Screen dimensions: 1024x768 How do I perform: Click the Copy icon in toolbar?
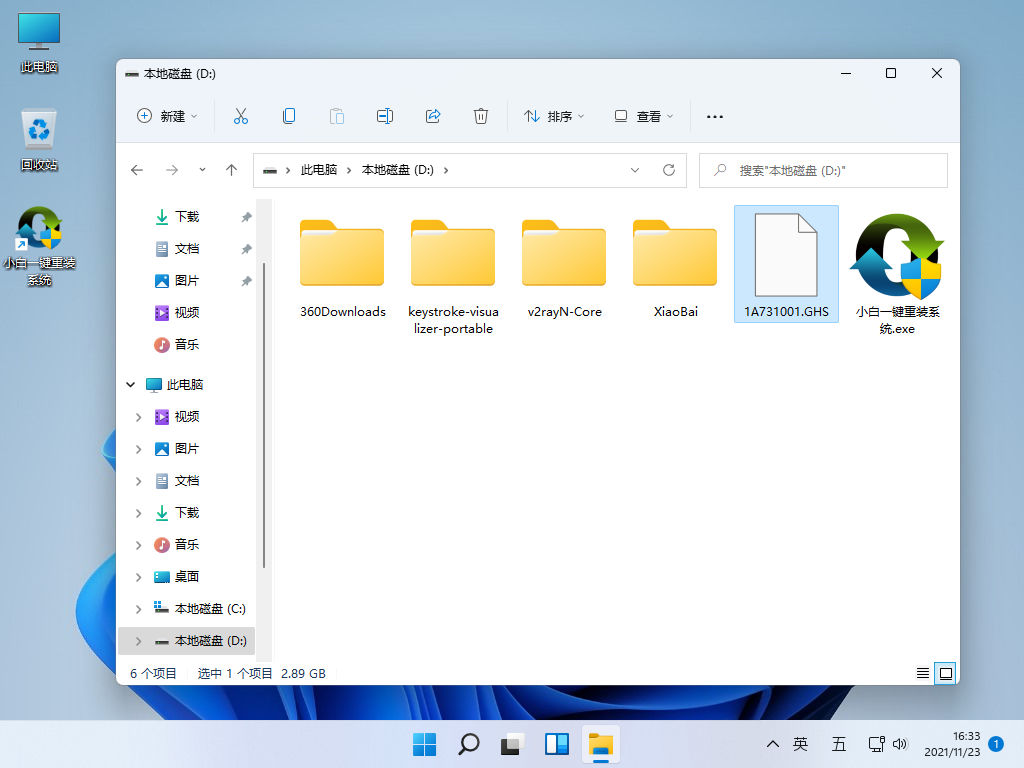coord(289,116)
